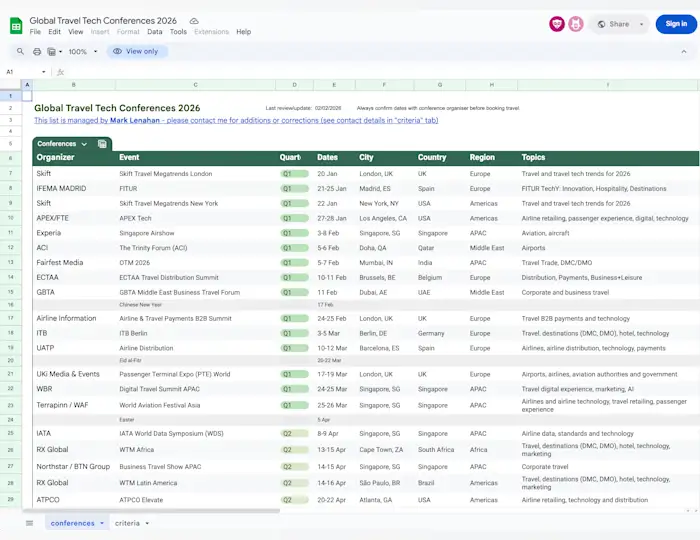Screen dimensions: 700x540
Task: Switch to the criteria sheet tab
Action: point(127,523)
